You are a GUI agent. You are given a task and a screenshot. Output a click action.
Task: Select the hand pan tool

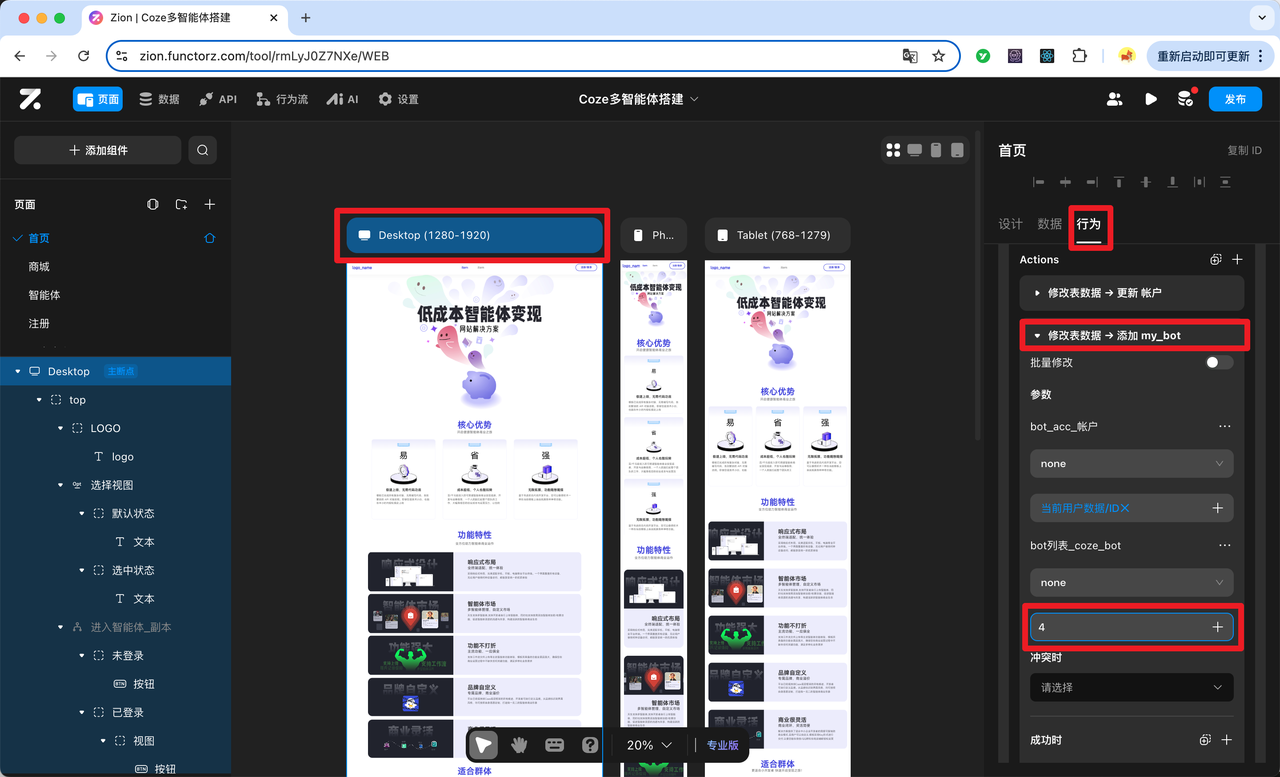pyautogui.click(x=518, y=745)
